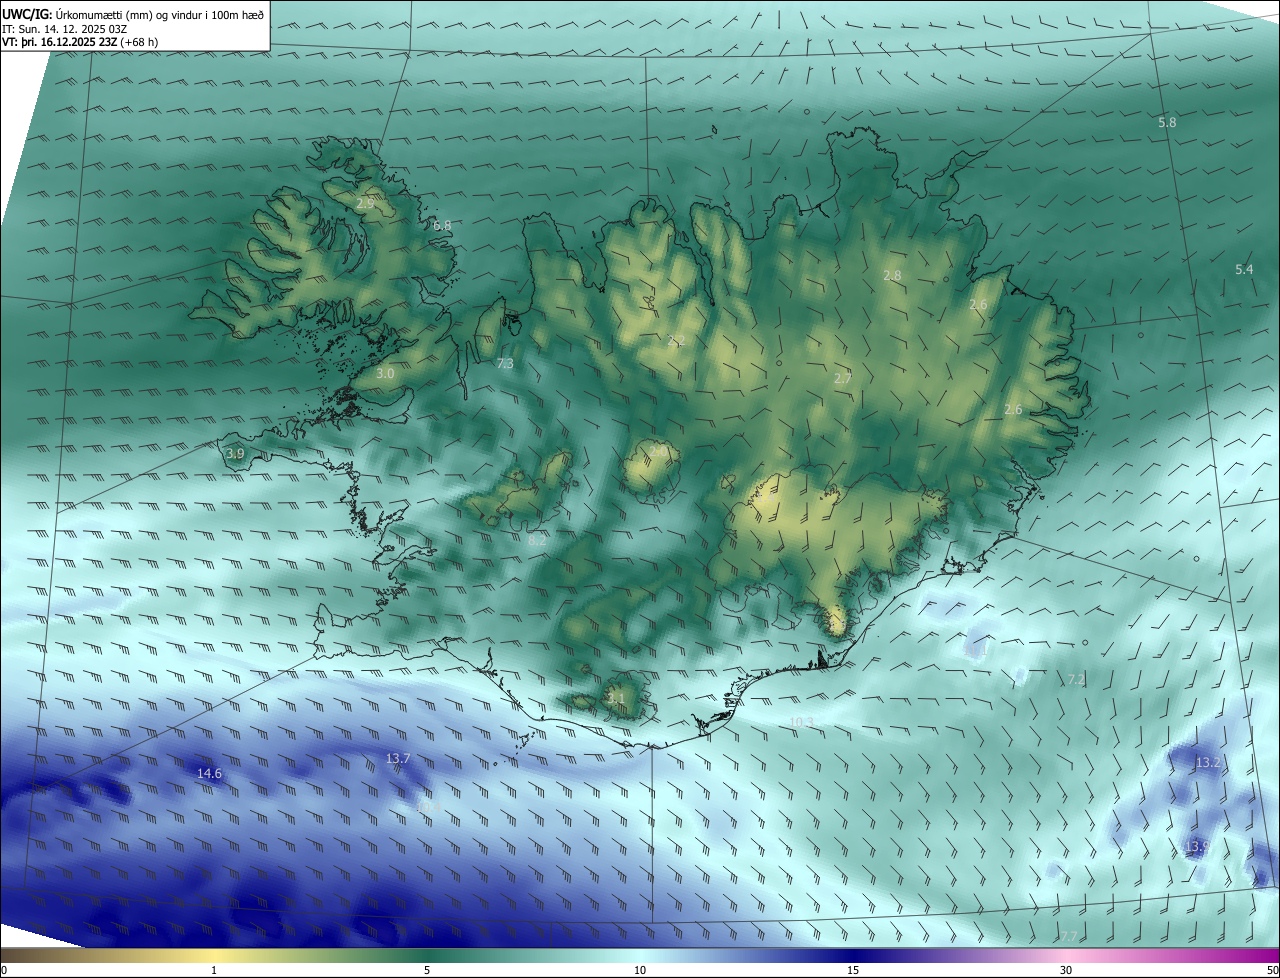The width and height of the screenshot is (1280, 978).
Task: Click the 1 tick on the colour scale
Action: point(214,970)
